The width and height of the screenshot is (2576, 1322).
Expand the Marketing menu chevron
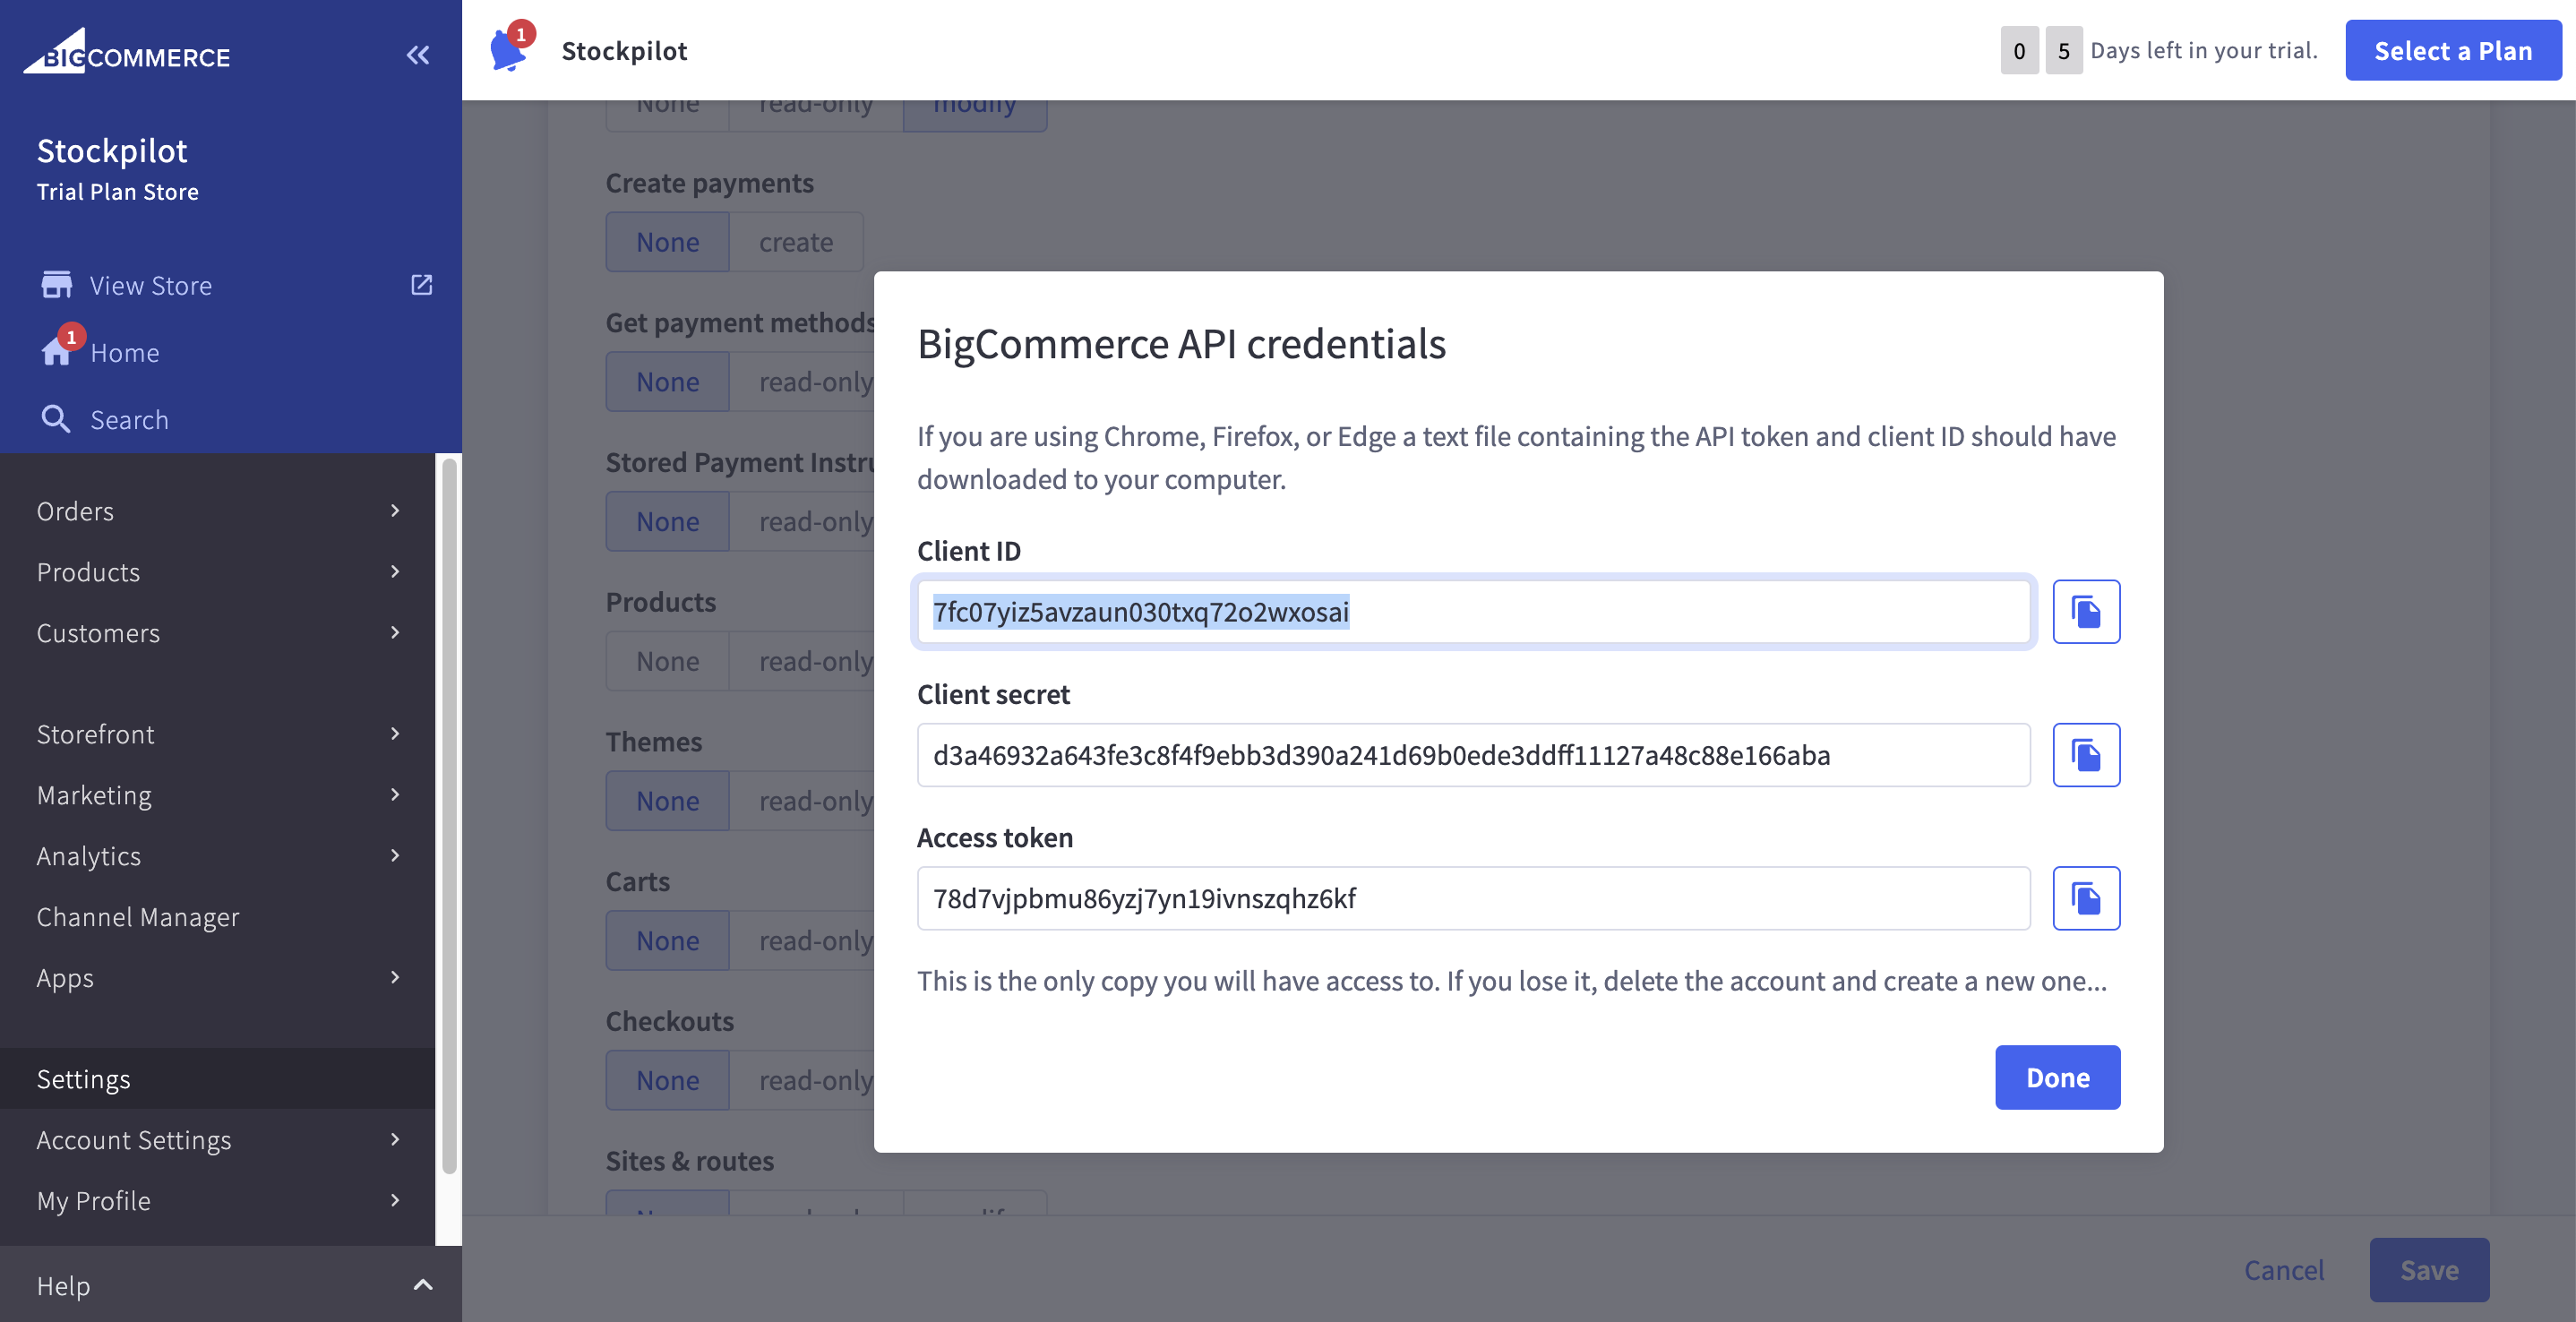395,794
